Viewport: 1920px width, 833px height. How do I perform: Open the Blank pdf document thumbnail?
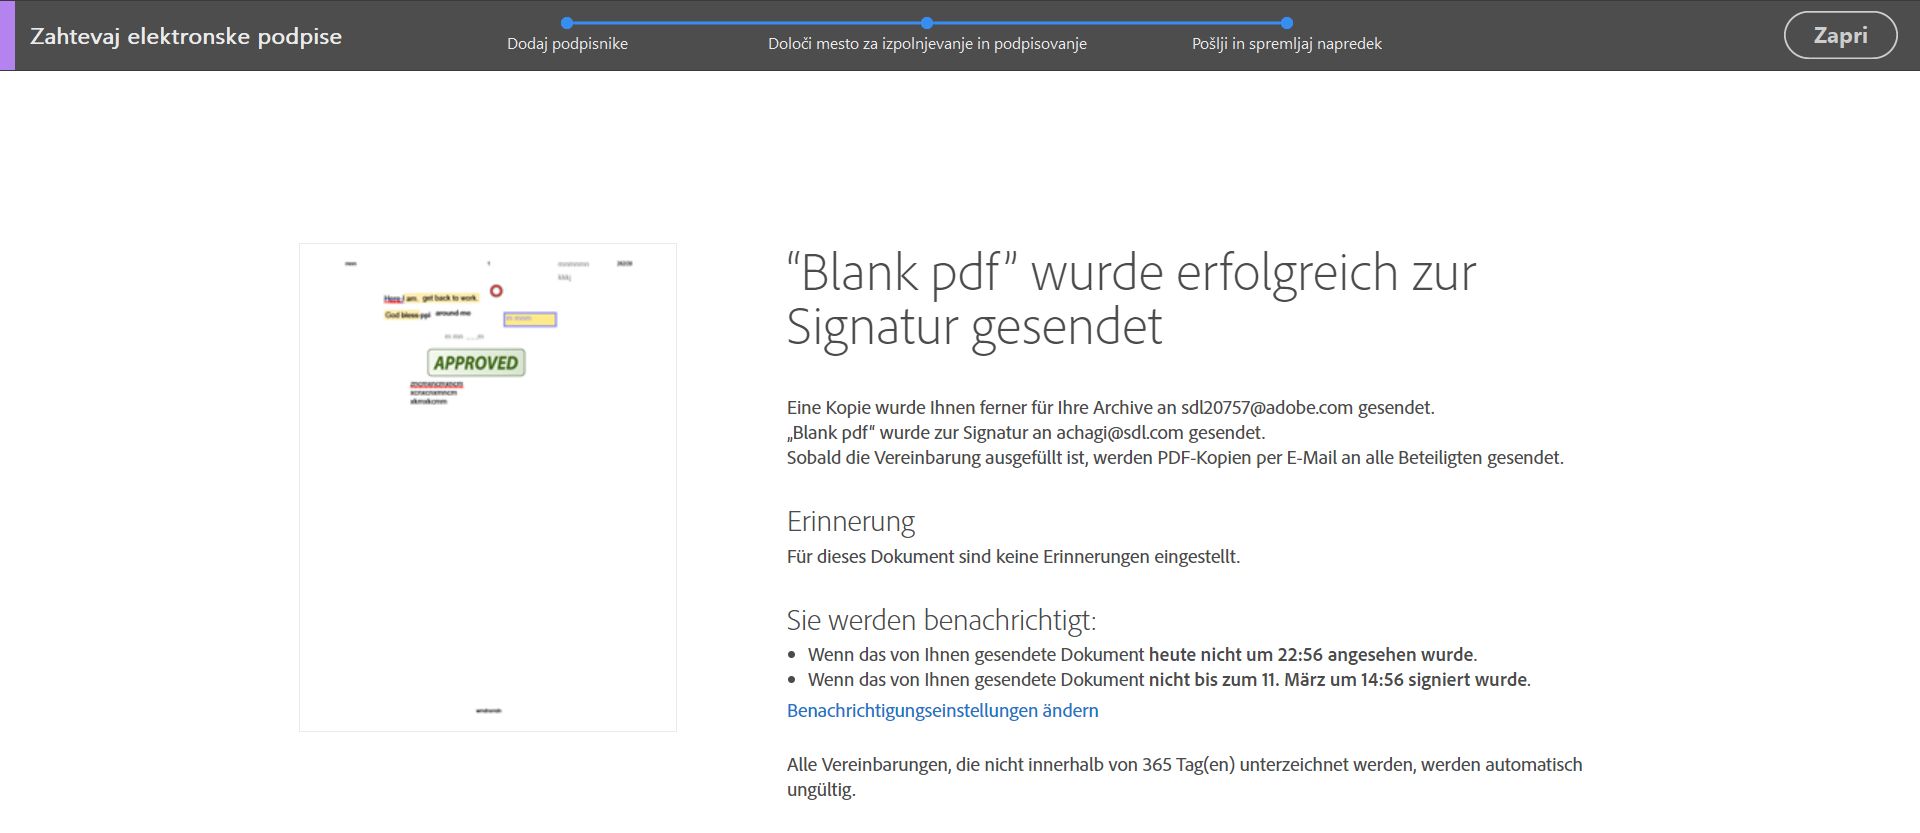(488, 487)
